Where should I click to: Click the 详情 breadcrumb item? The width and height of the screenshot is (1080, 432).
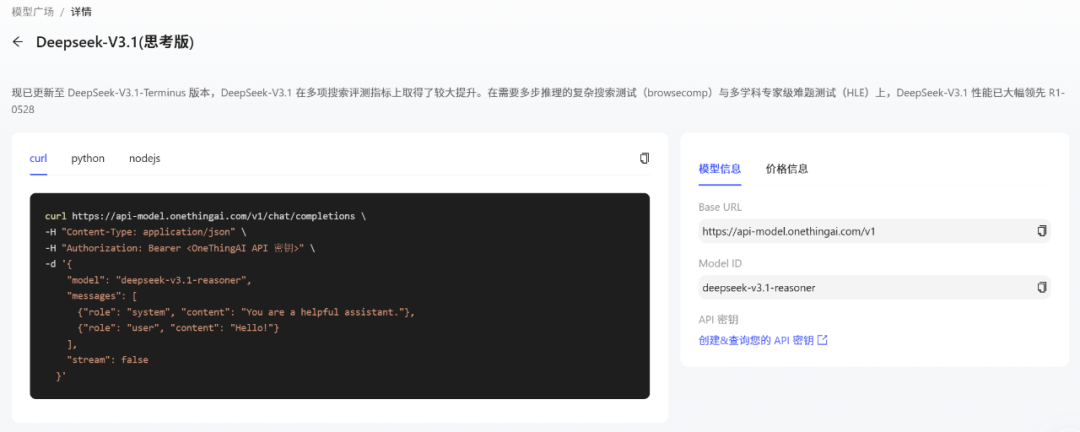point(82,11)
